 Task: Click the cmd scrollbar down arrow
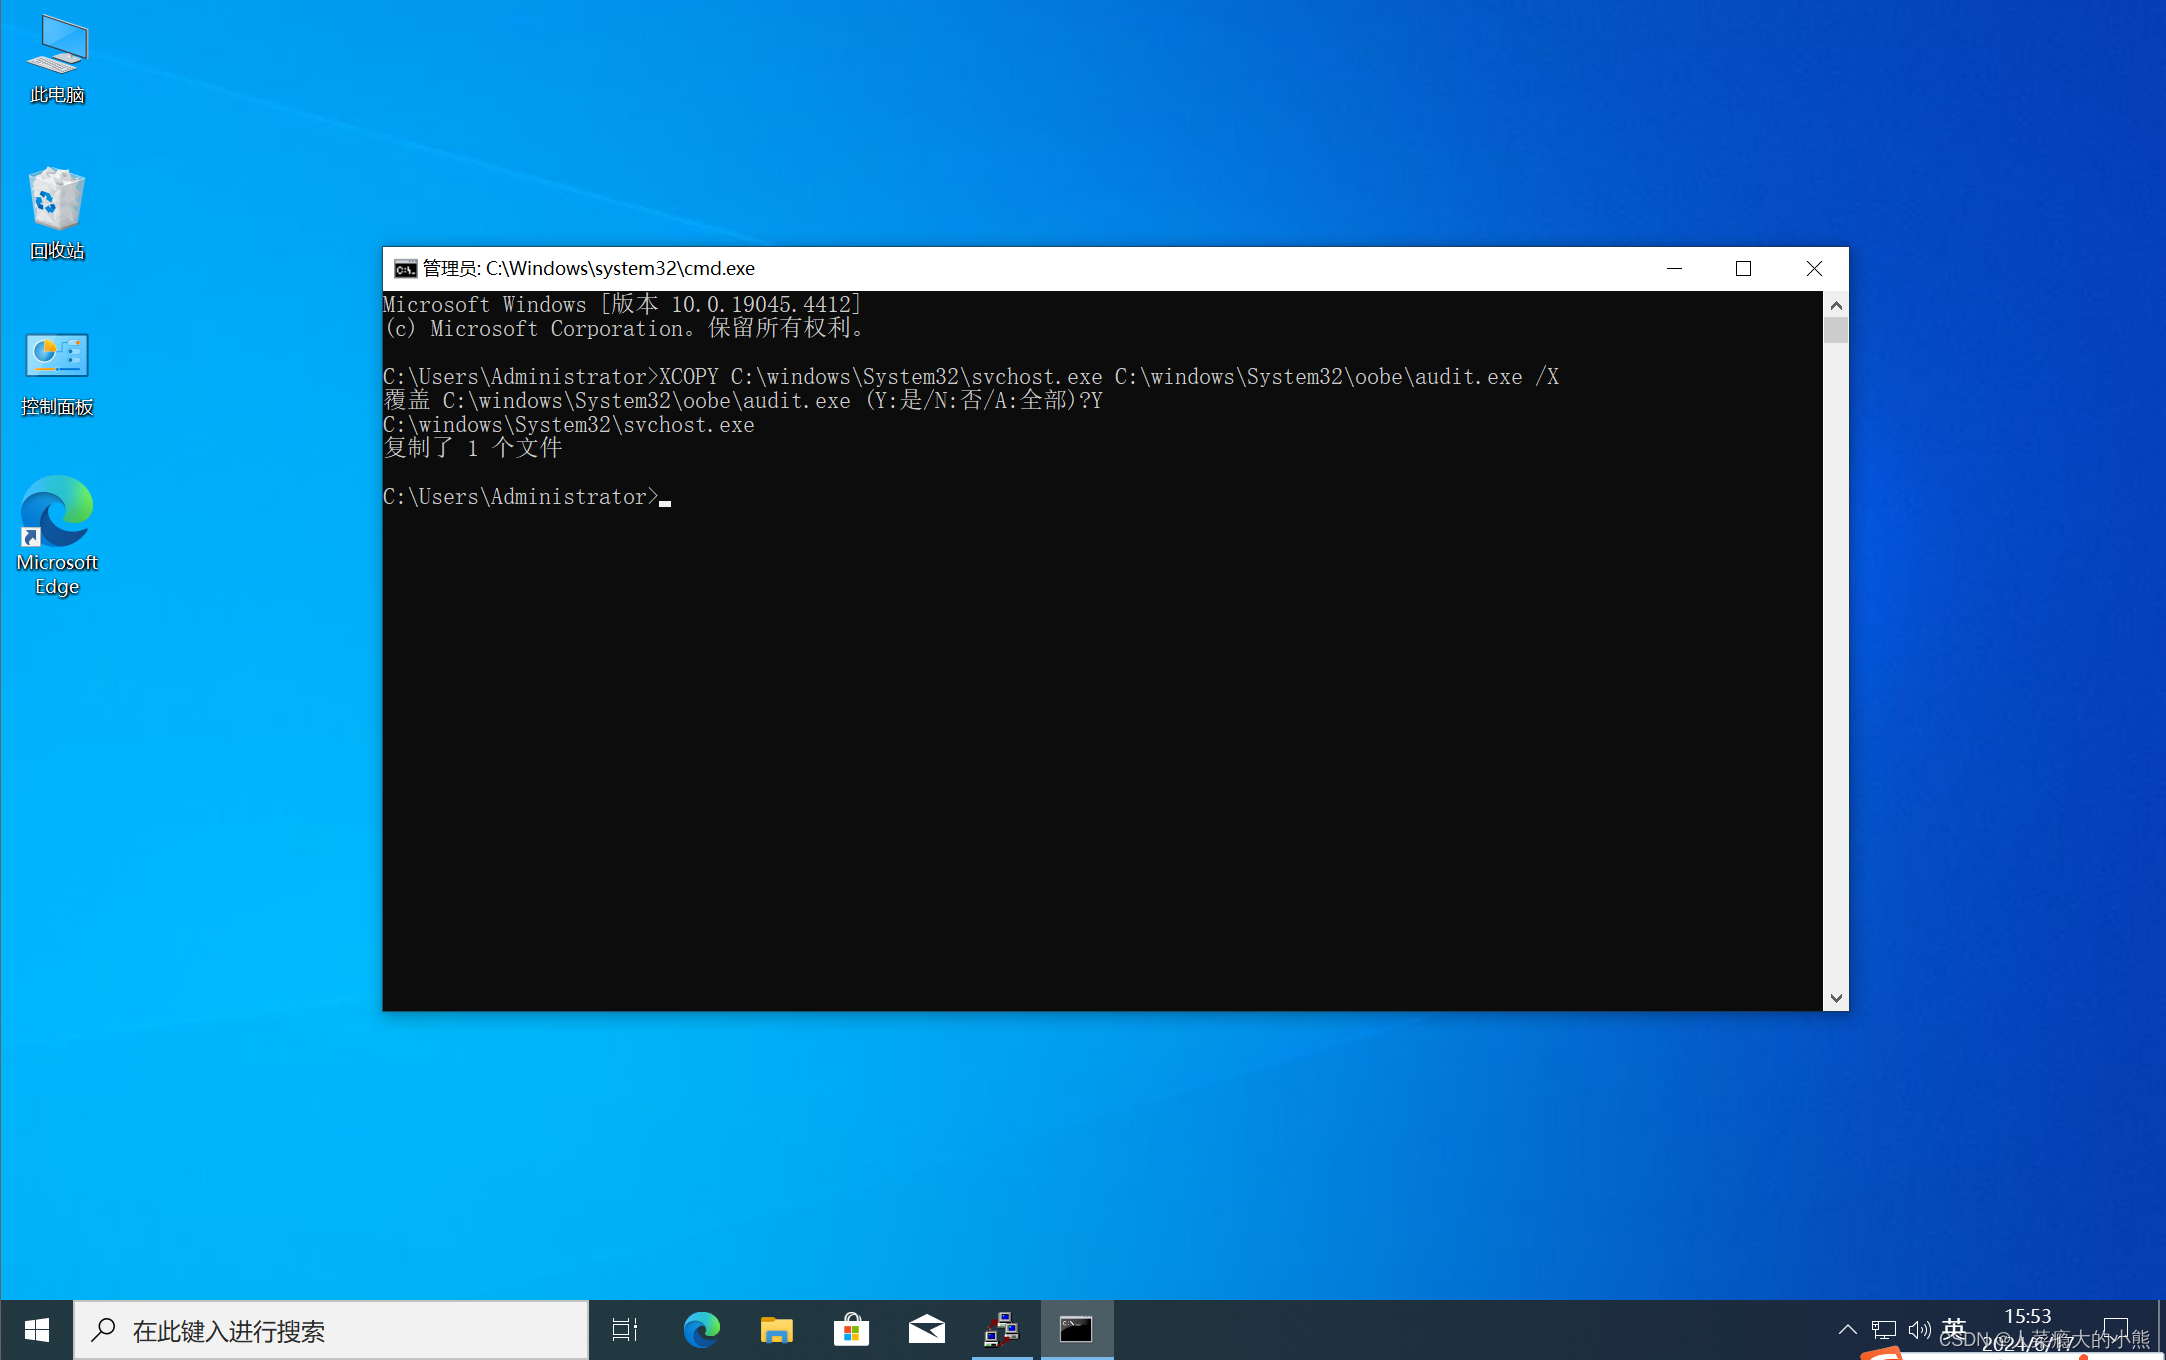pyautogui.click(x=1836, y=998)
